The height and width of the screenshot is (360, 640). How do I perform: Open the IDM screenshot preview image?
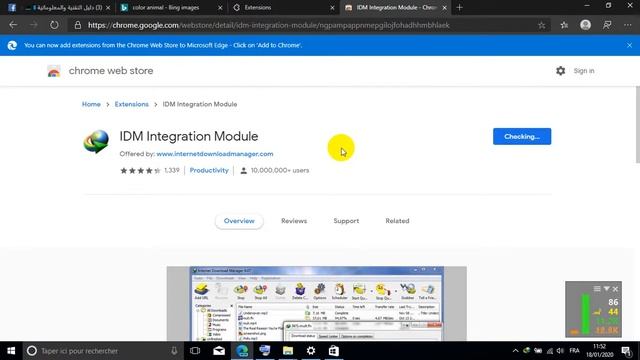click(316, 304)
